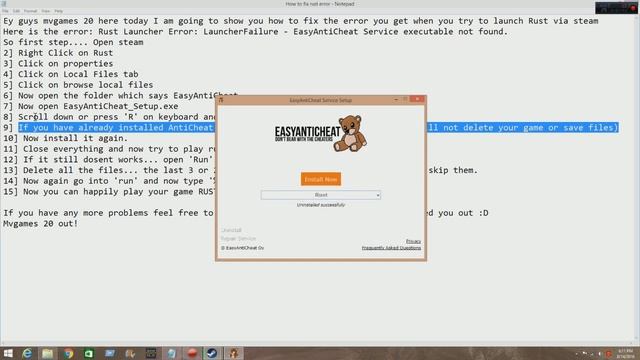Open the Notepad File menu
This screenshot has height=360, width=640.
(5, 11)
